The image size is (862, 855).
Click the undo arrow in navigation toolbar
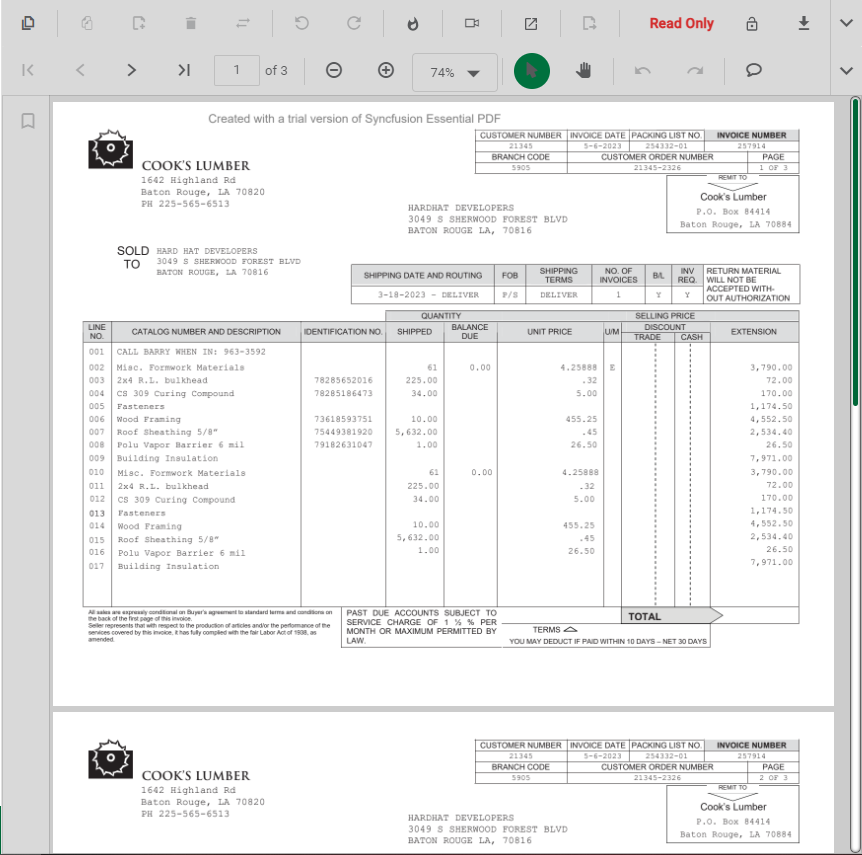[643, 70]
